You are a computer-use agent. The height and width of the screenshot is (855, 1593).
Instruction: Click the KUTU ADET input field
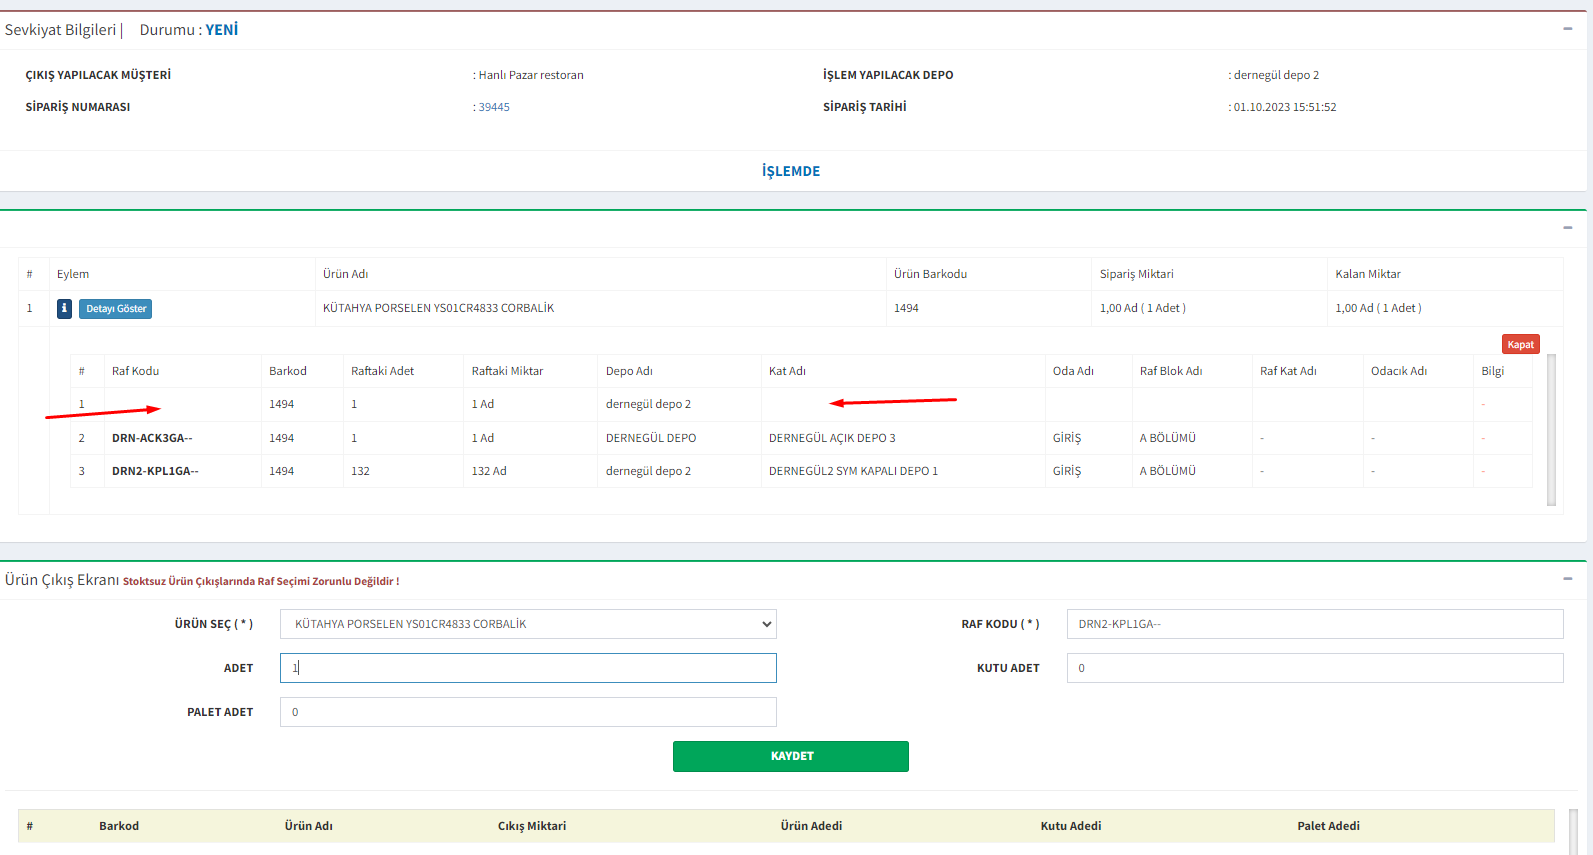tap(1314, 668)
